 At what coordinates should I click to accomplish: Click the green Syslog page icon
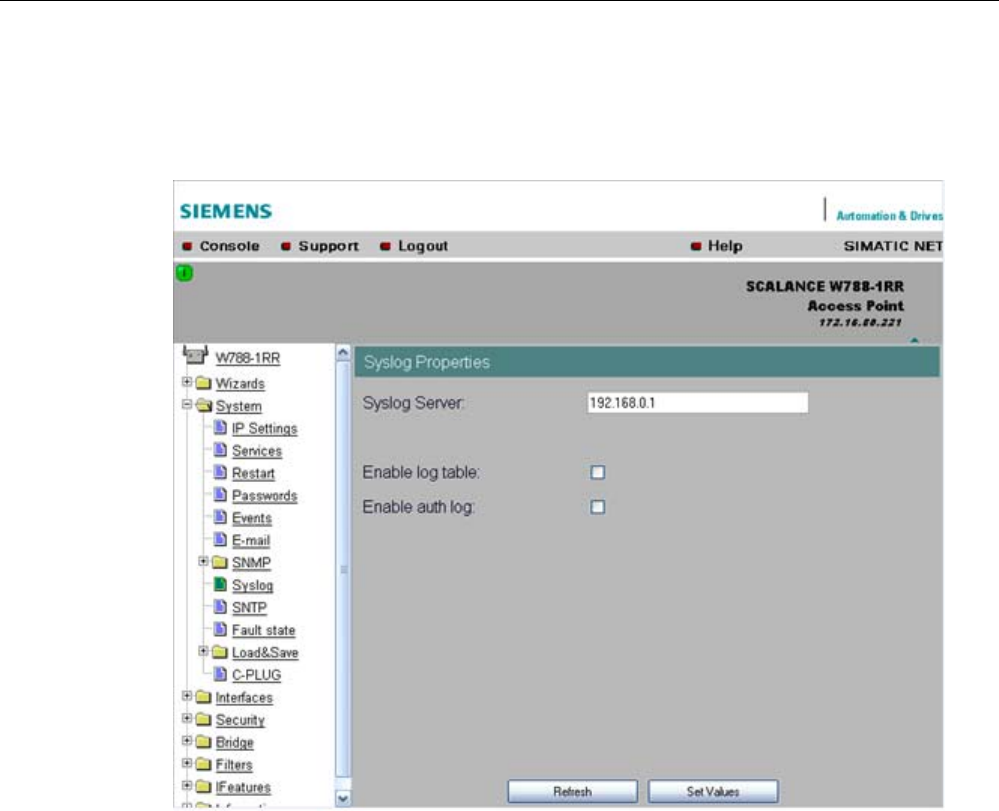(x=220, y=584)
